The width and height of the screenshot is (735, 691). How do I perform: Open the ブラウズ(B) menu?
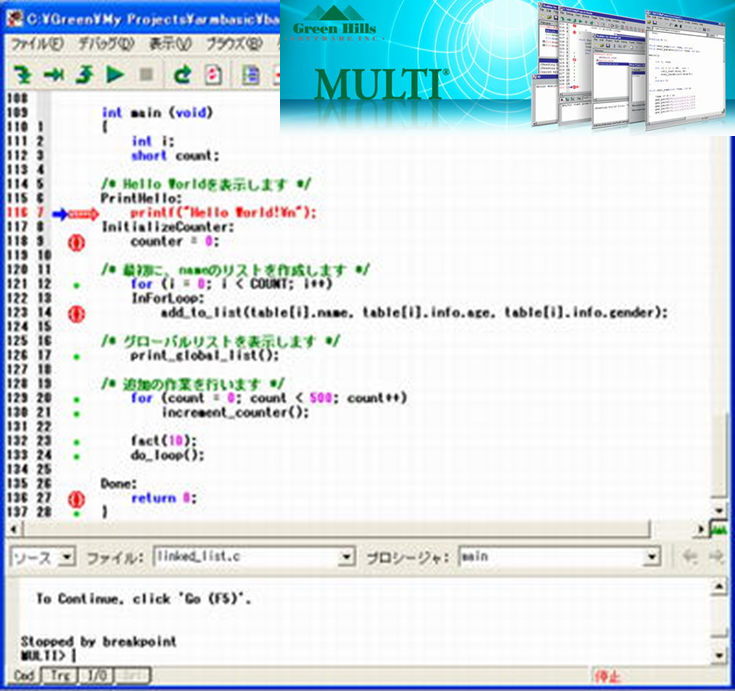coord(234,44)
